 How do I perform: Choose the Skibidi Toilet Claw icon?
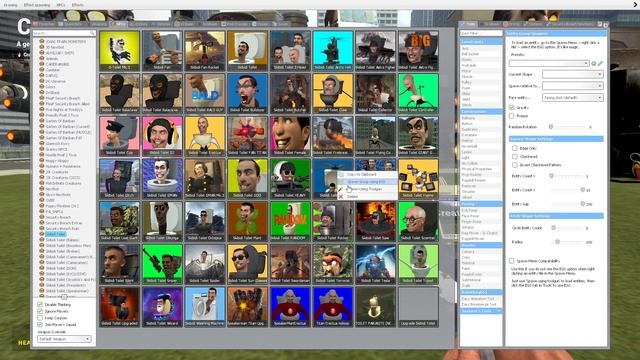[x=333, y=93]
